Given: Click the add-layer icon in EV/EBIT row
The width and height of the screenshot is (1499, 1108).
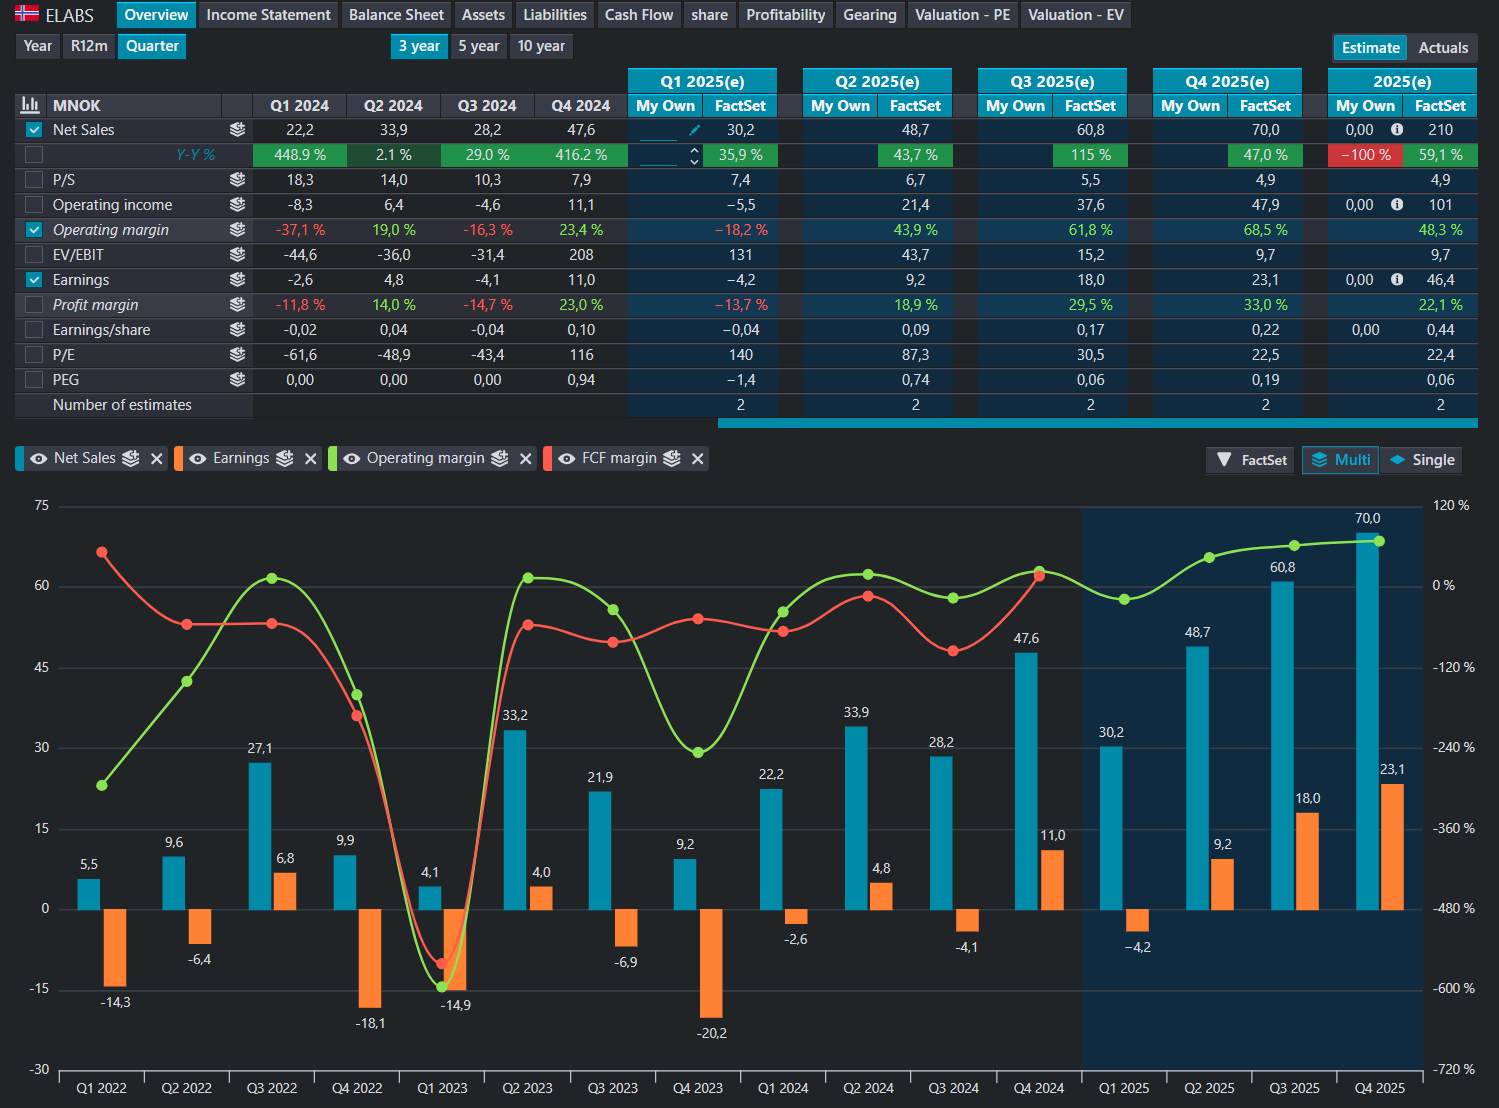Looking at the screenshot, I should 237,255.
